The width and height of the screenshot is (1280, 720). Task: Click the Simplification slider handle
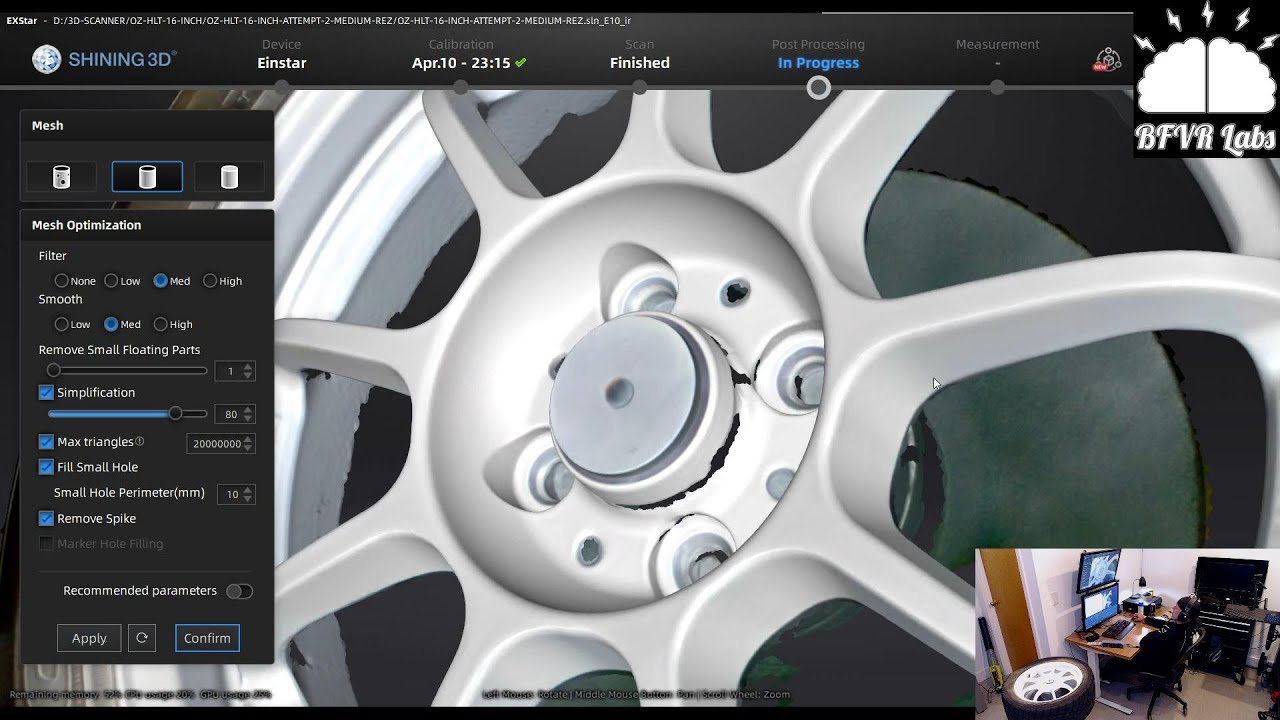click(x=176, y=413)
